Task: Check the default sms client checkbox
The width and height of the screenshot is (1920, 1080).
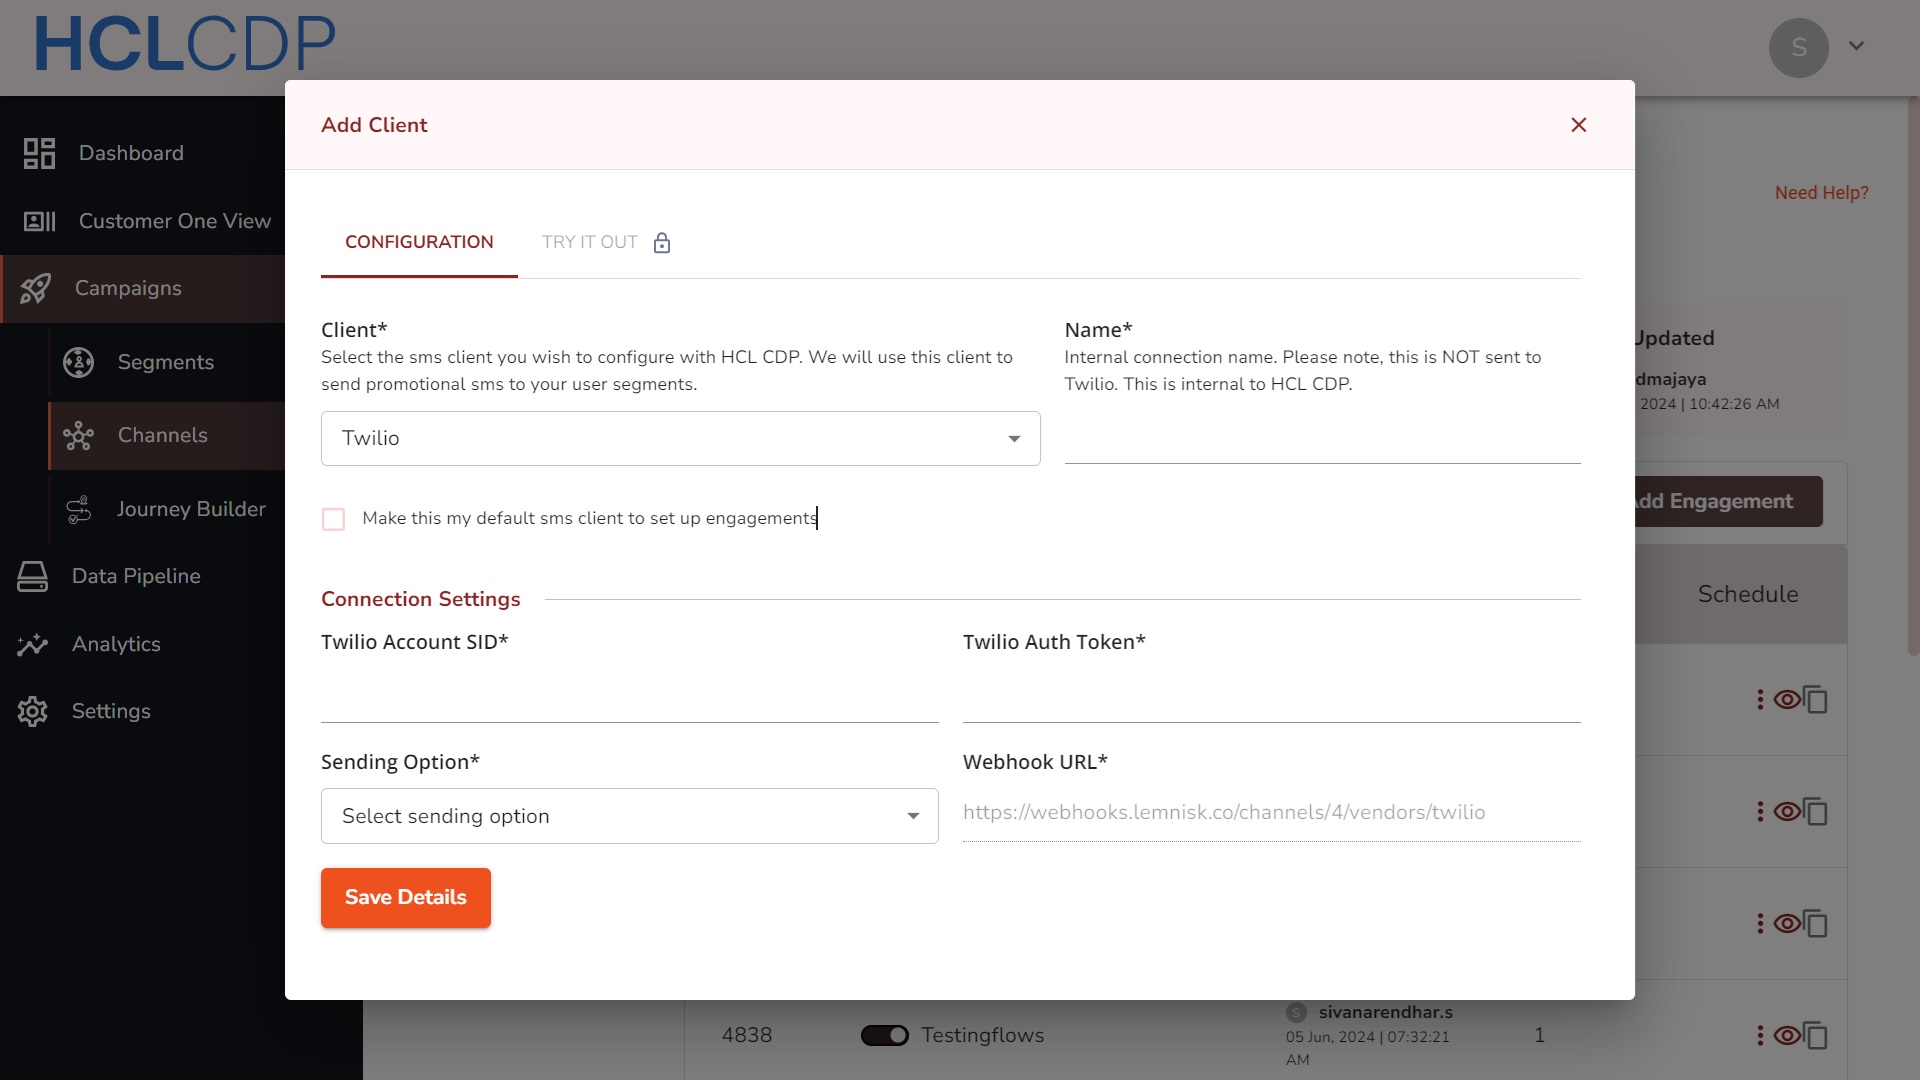Action: pos(334,519)
